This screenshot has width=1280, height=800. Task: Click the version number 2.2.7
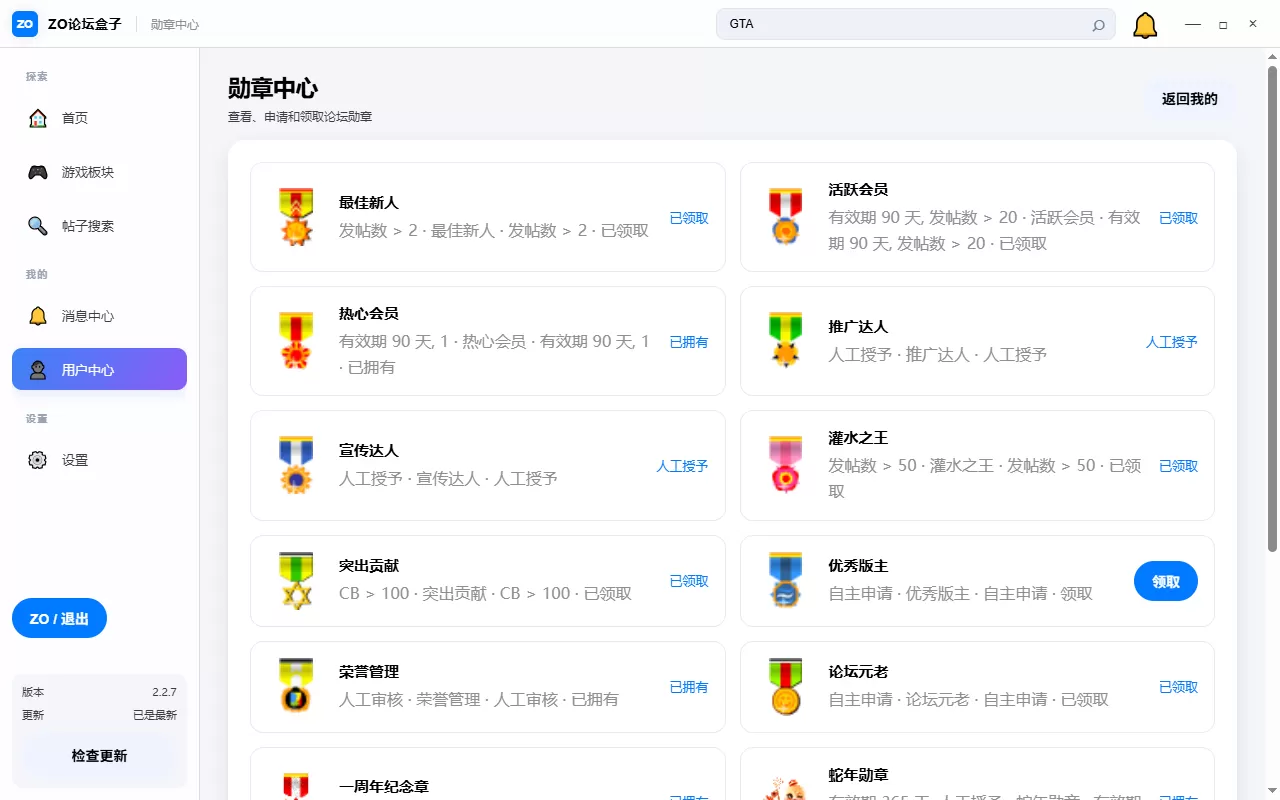(x=165, y=692)
